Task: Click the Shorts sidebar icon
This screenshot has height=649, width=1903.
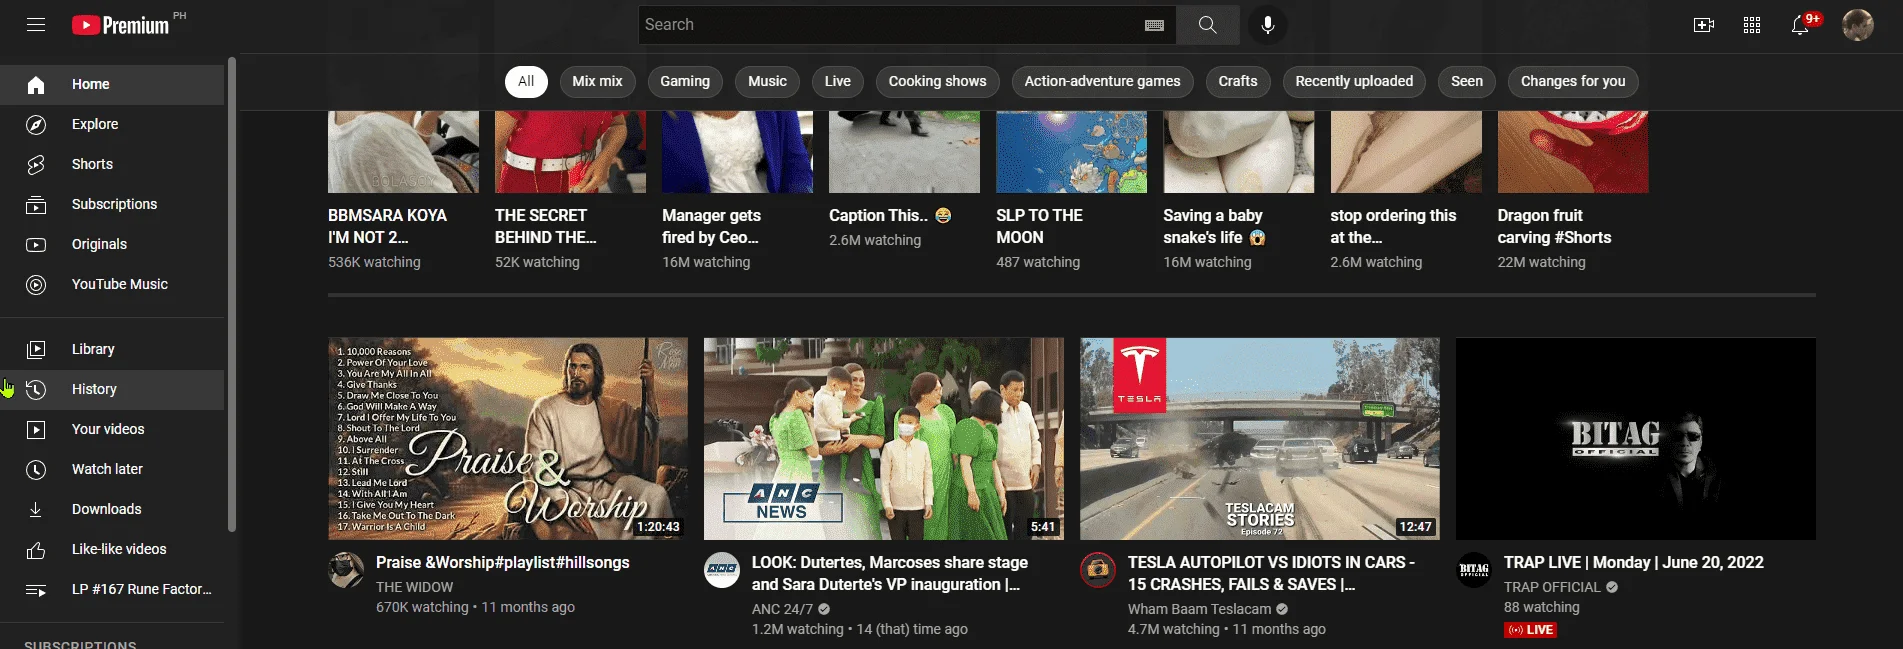Action: point(36,165)
